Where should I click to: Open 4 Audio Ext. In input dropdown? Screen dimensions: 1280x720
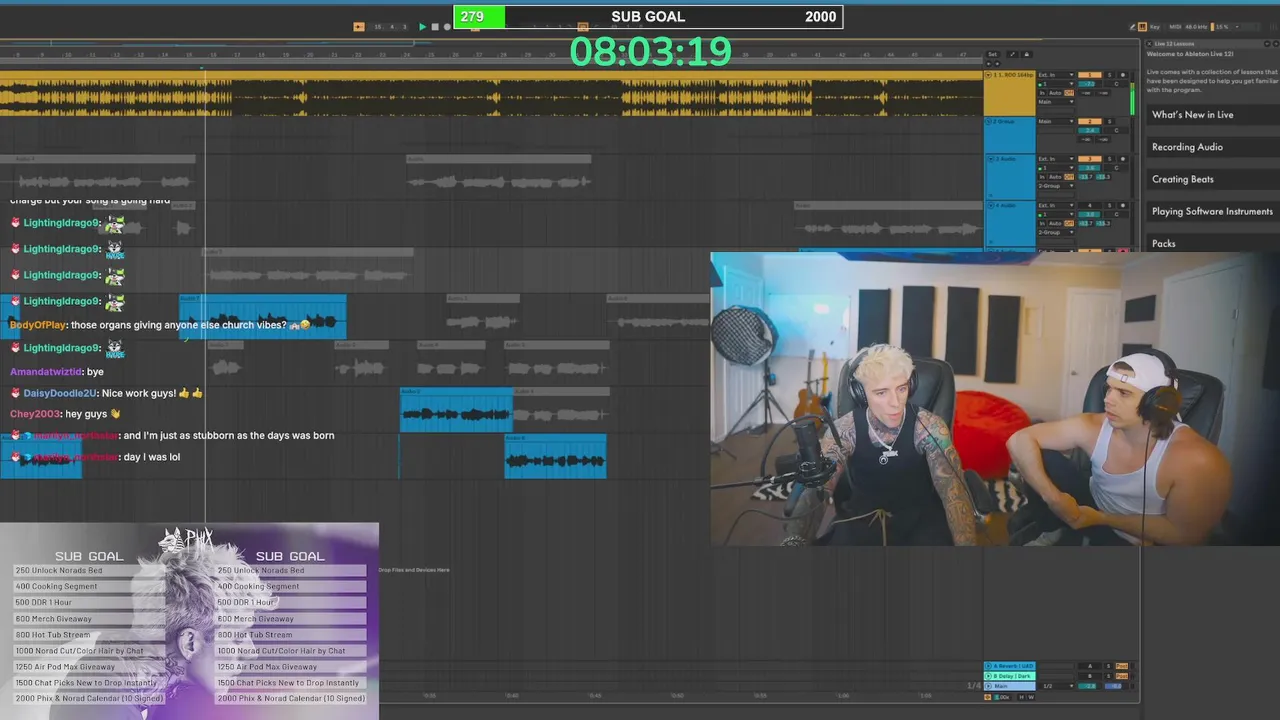(1056, 205)
